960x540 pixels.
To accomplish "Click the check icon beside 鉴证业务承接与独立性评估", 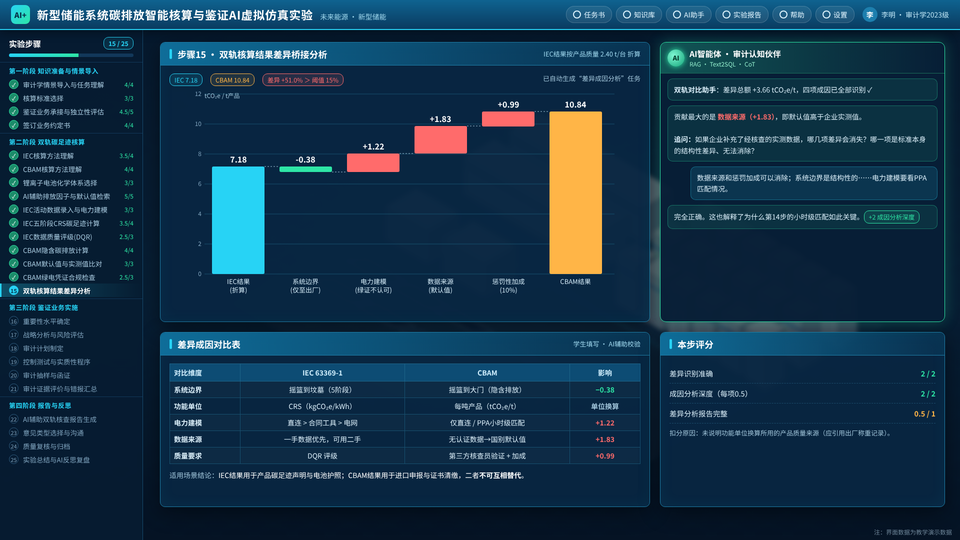I will [x=13, y=111].
